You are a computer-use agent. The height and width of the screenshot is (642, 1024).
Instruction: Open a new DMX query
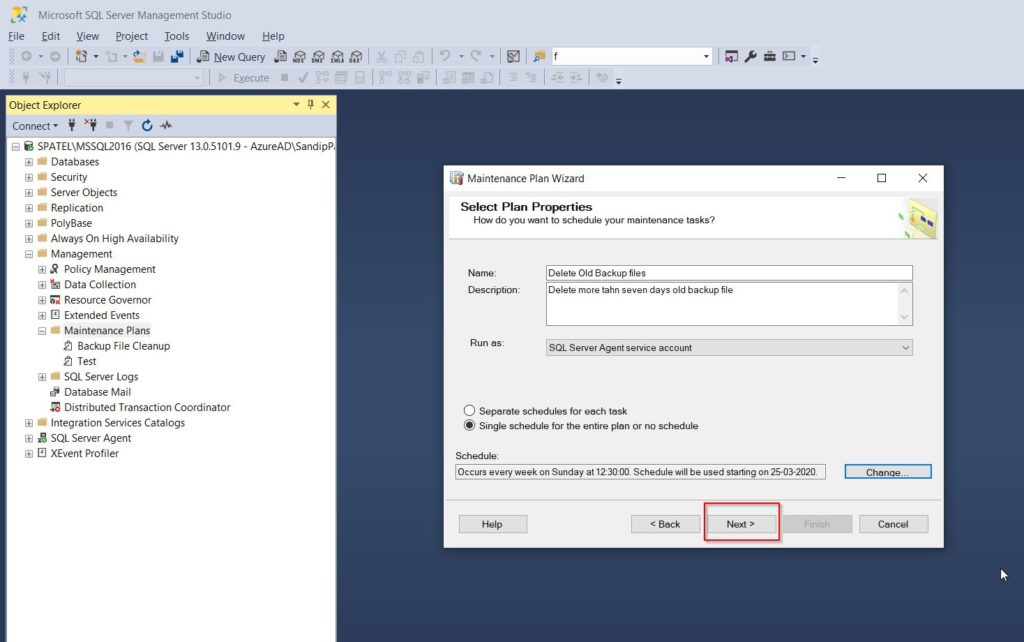[x=318, y=57]
